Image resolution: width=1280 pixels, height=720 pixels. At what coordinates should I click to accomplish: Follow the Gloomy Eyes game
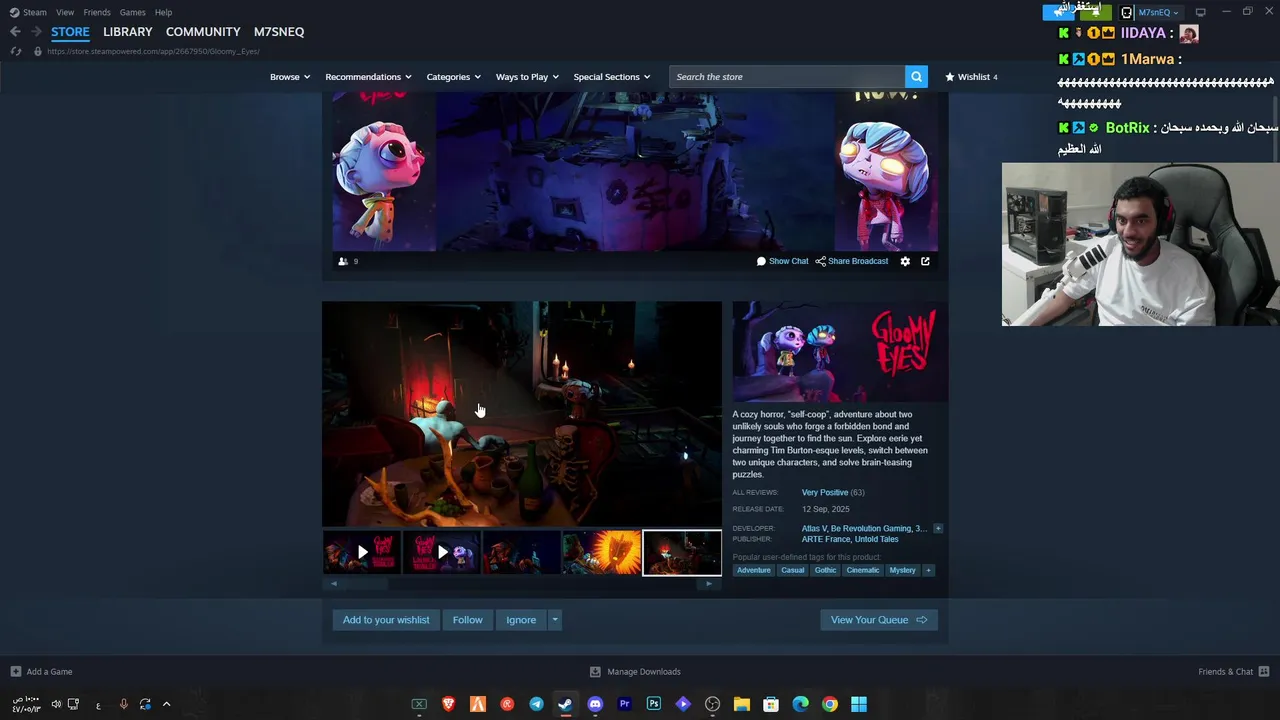tap(467, 620)
